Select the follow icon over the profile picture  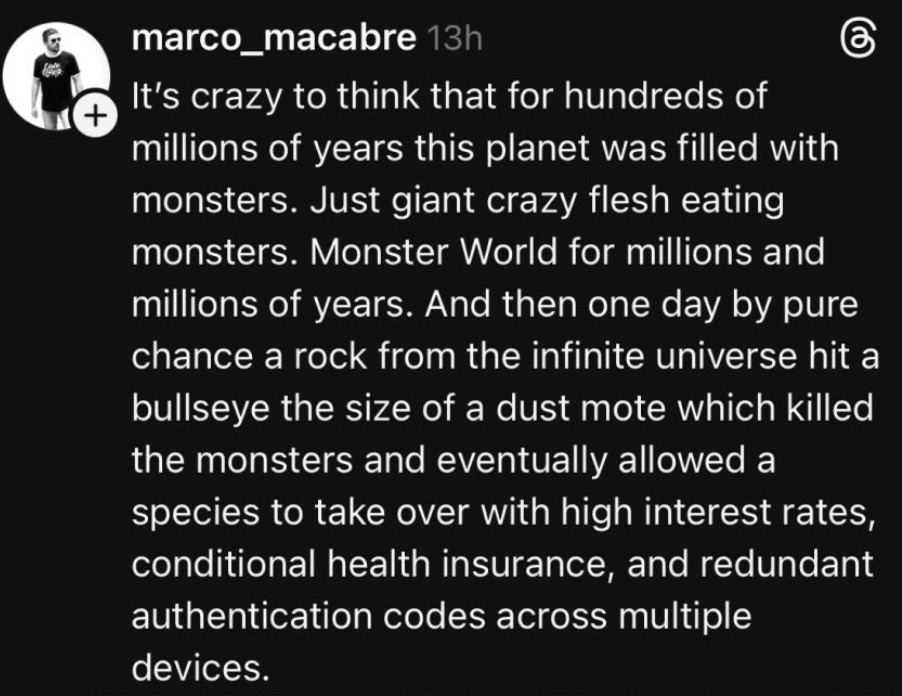point(95,113)
